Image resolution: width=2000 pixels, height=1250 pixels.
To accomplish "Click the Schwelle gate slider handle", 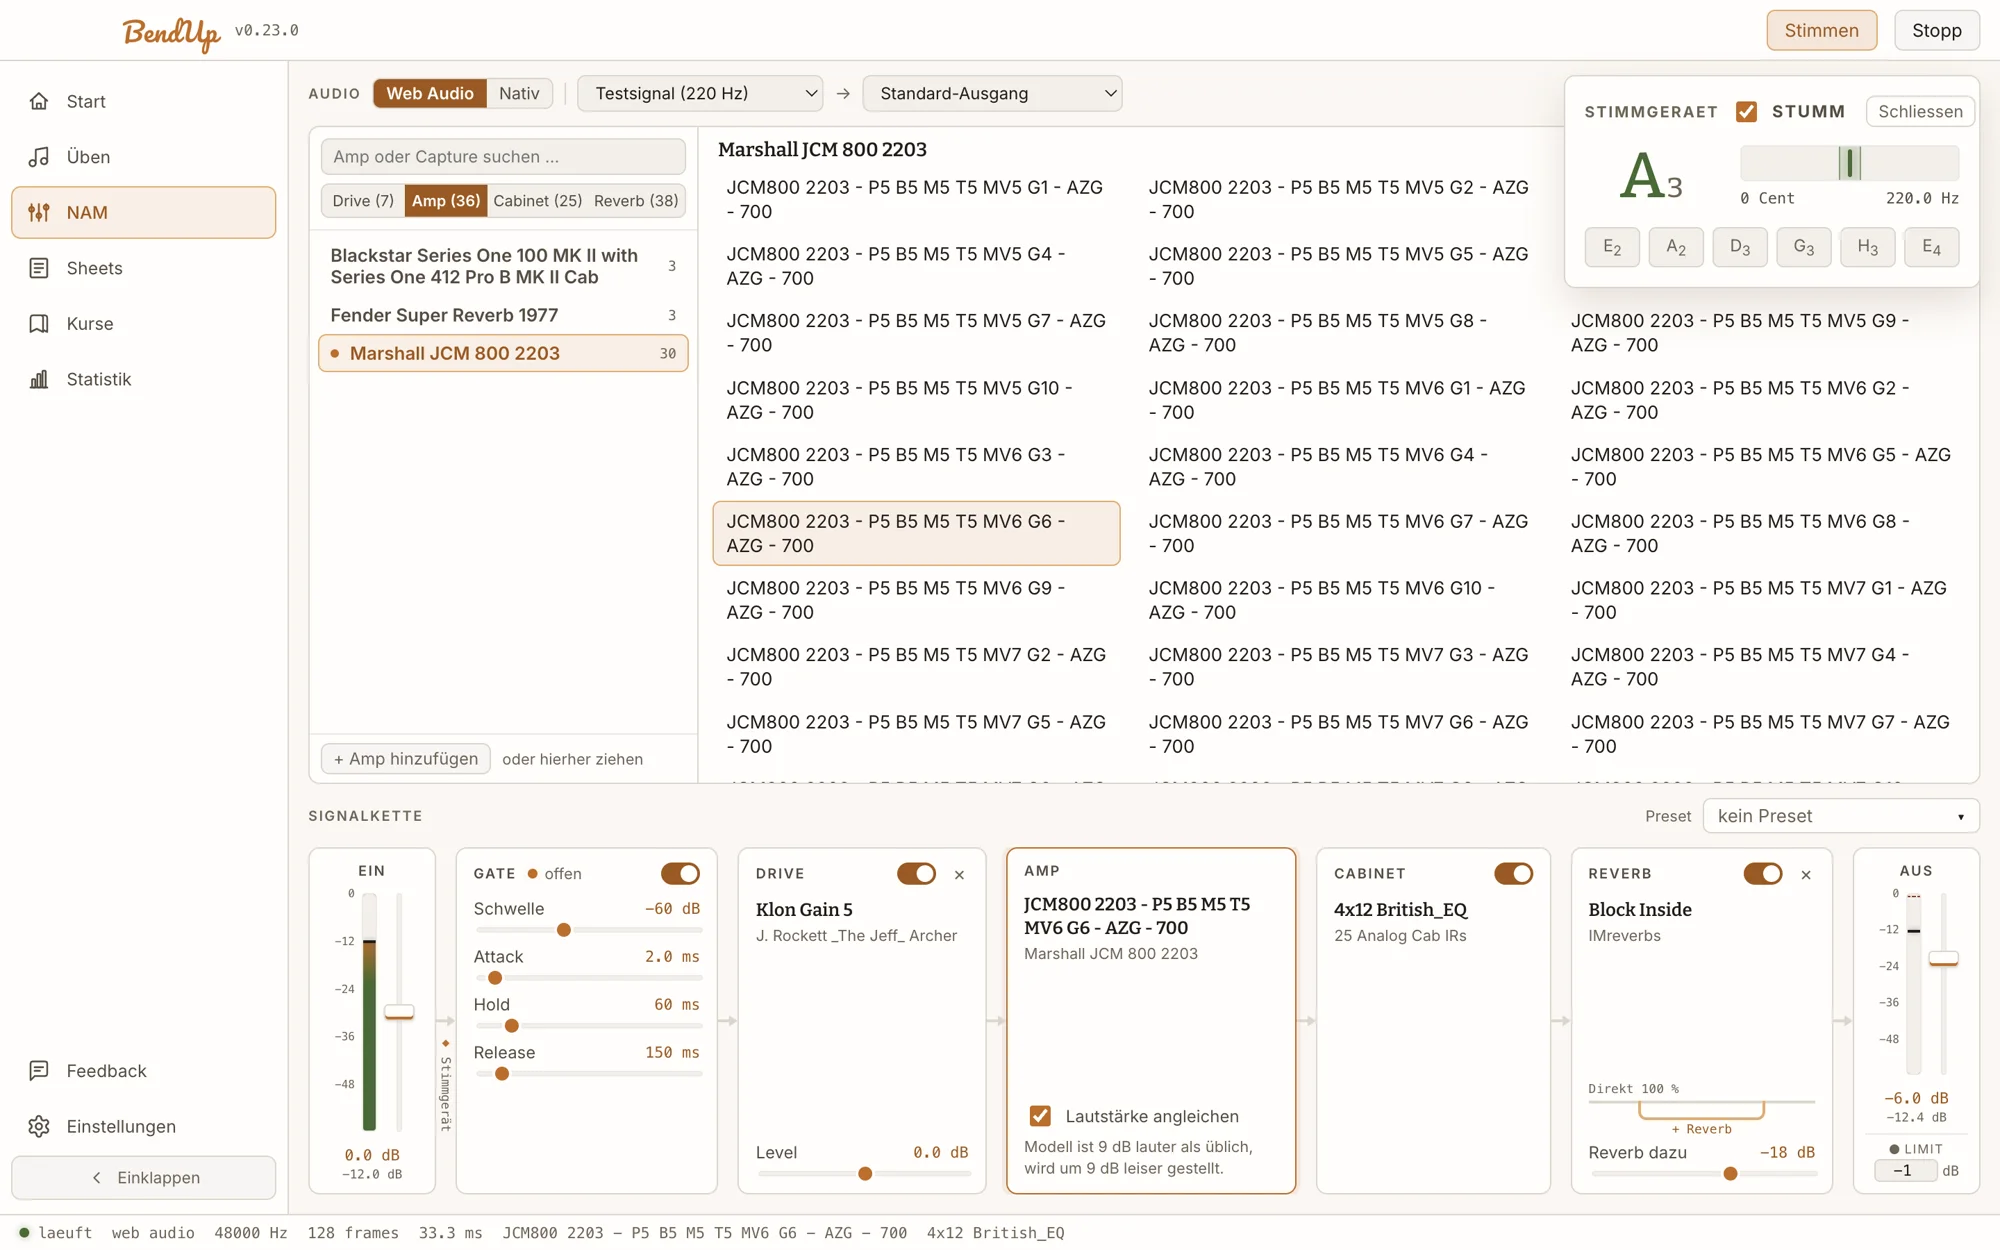I will tap(564, 930).
